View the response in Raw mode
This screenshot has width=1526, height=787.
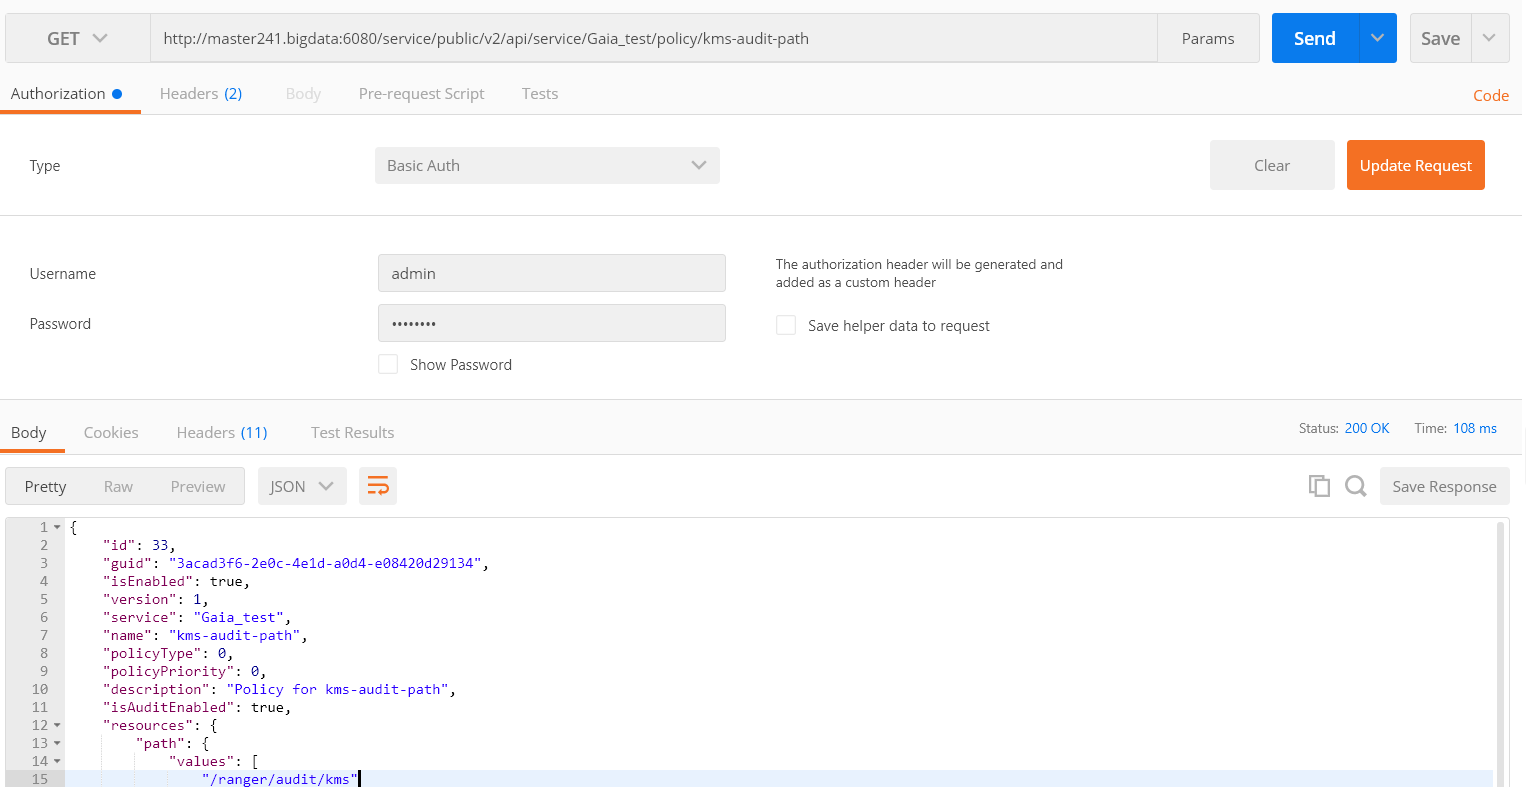[x=118, y=486]
